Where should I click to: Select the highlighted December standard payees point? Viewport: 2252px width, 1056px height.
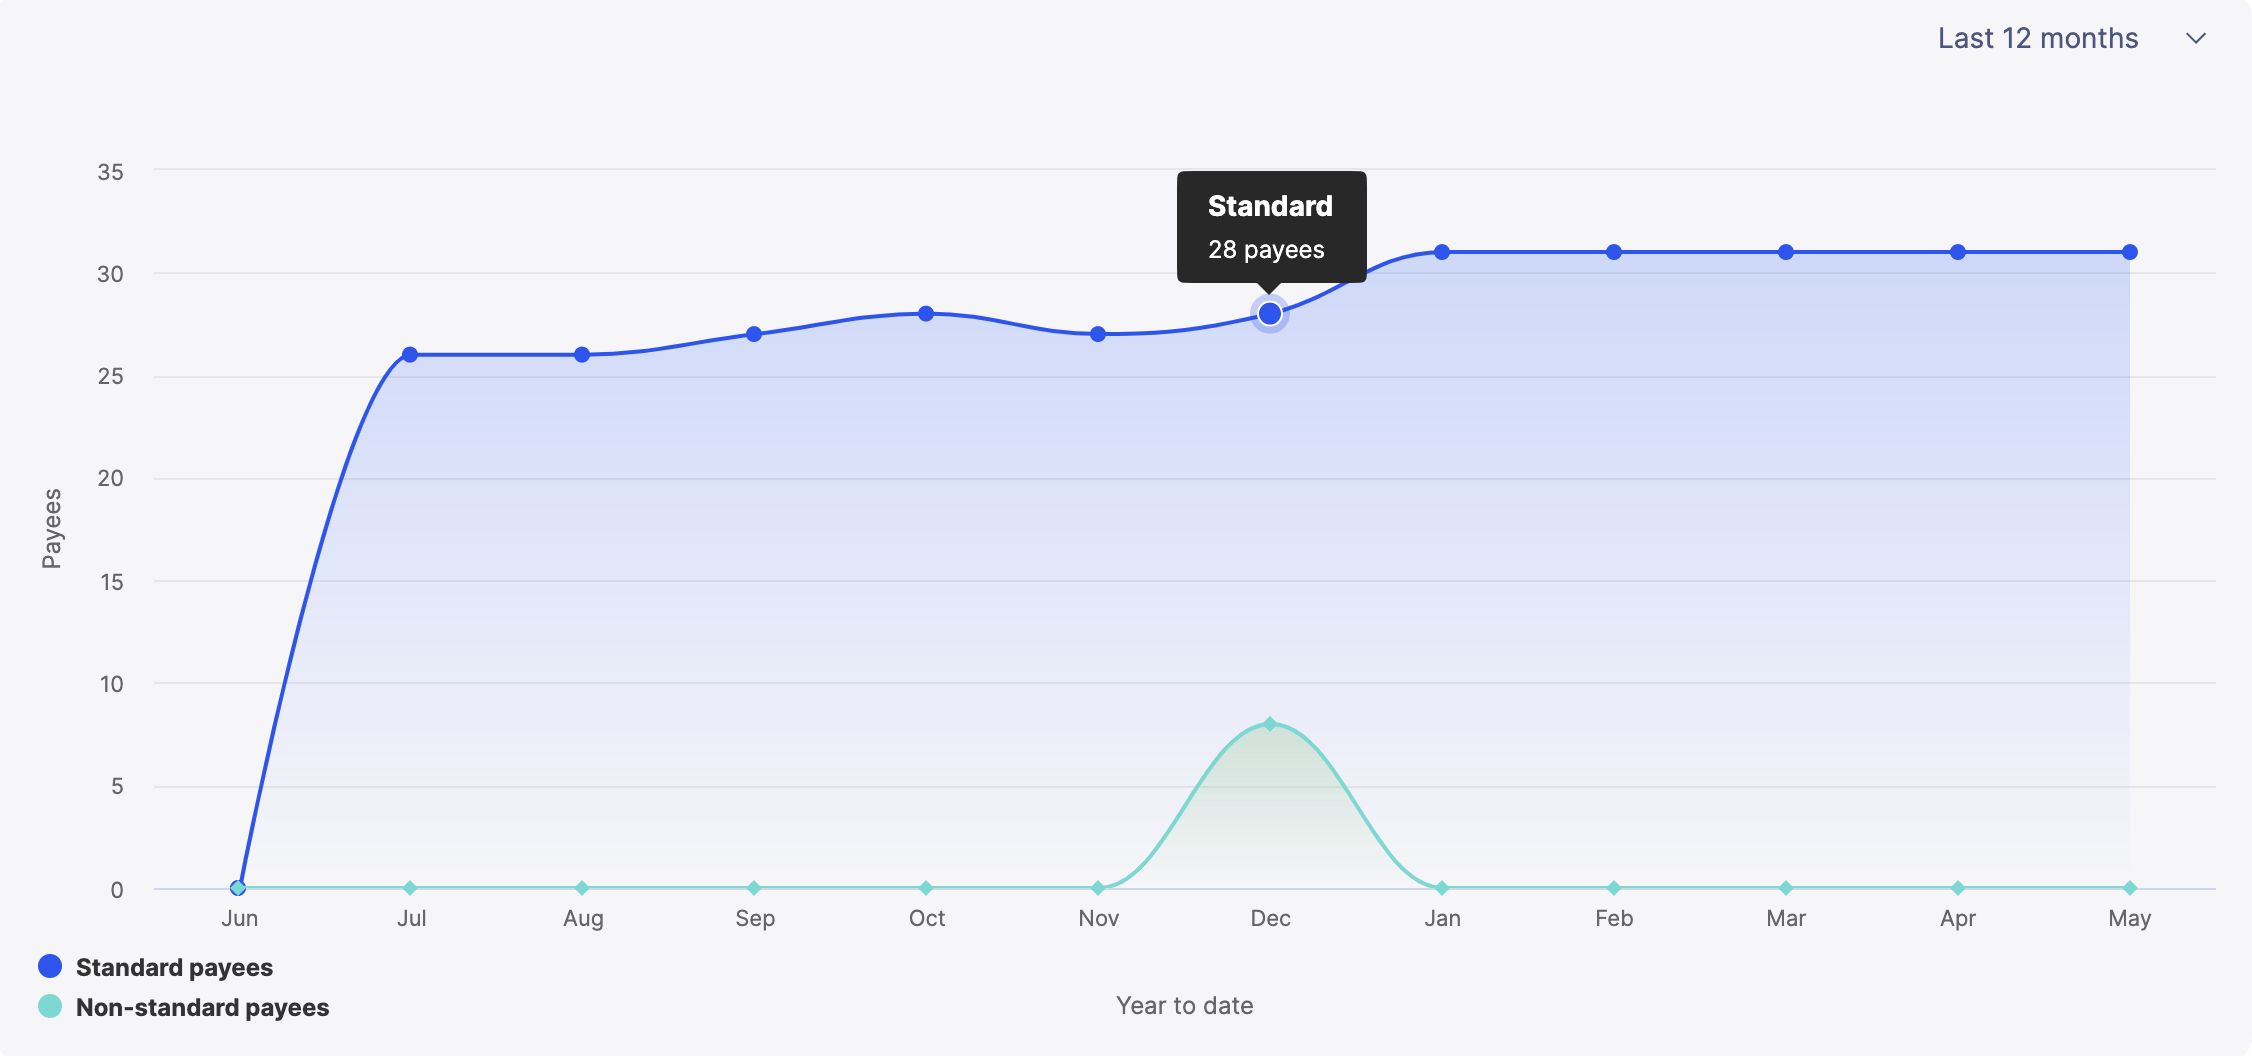point(1270,314)
